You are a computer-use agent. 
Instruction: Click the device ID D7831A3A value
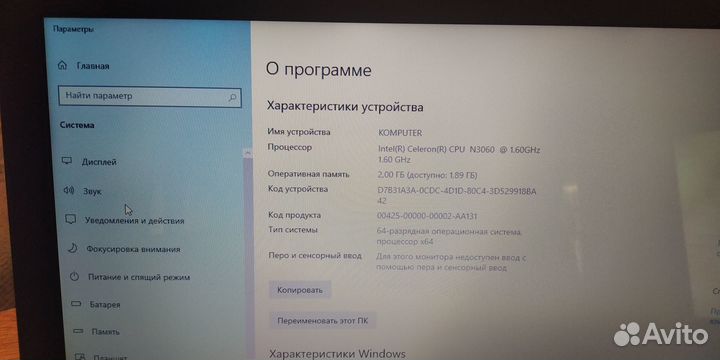[x=456, y=196]
